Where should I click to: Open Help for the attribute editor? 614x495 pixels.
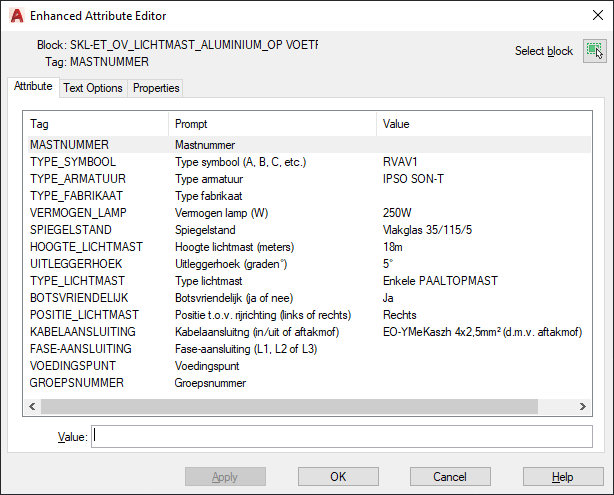tap(562, 477)
